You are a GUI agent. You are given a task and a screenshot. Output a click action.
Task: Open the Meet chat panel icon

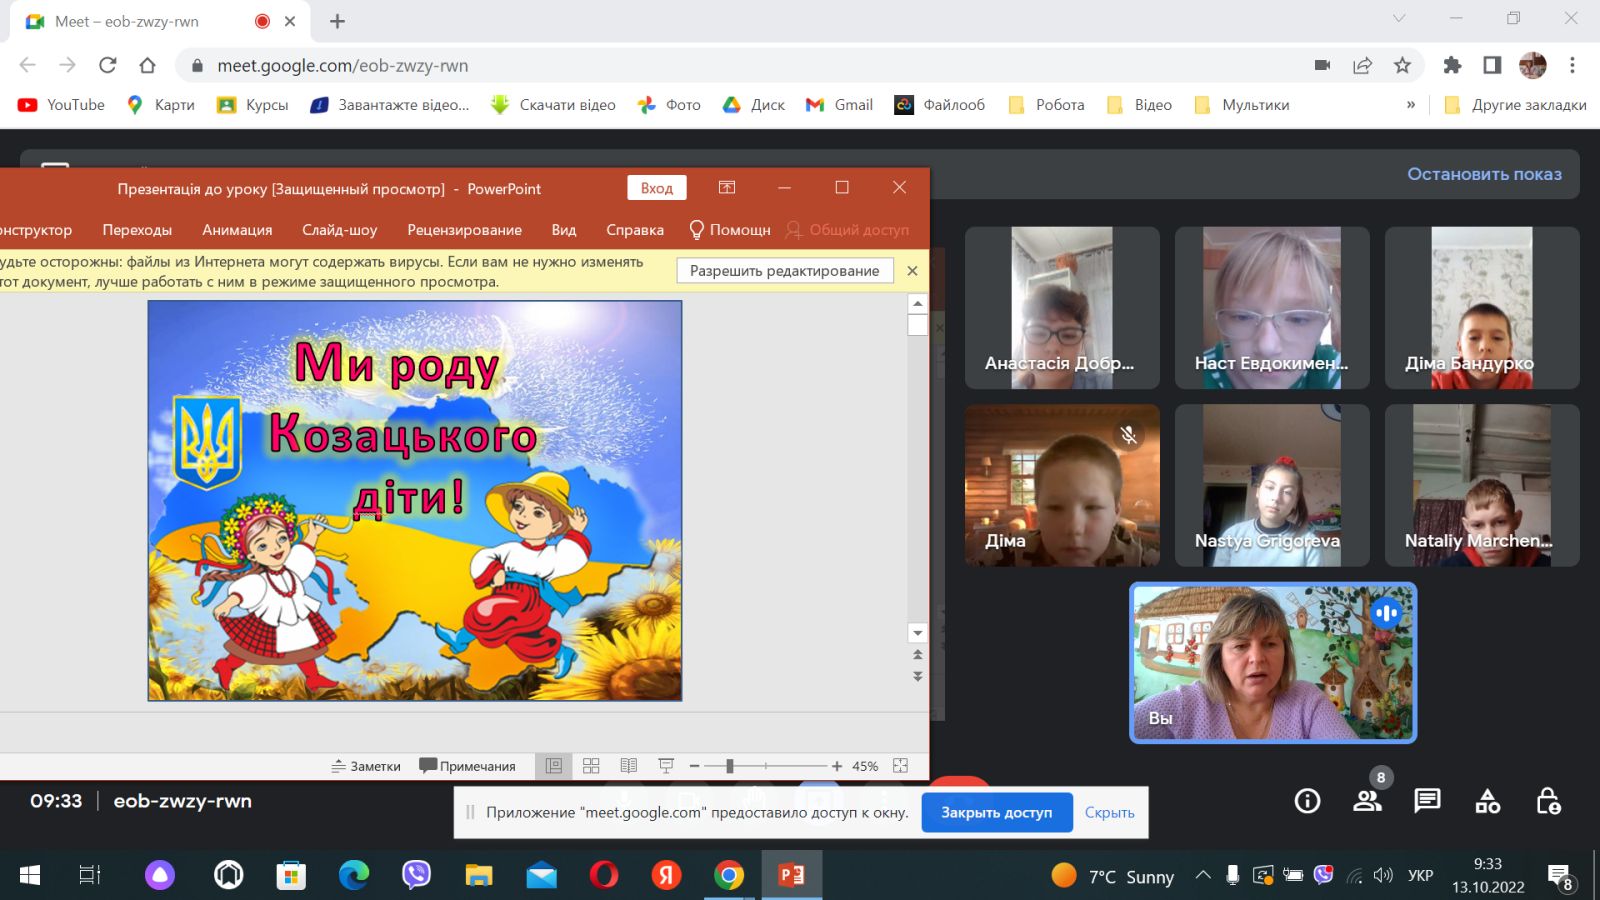pos(1427,801)
